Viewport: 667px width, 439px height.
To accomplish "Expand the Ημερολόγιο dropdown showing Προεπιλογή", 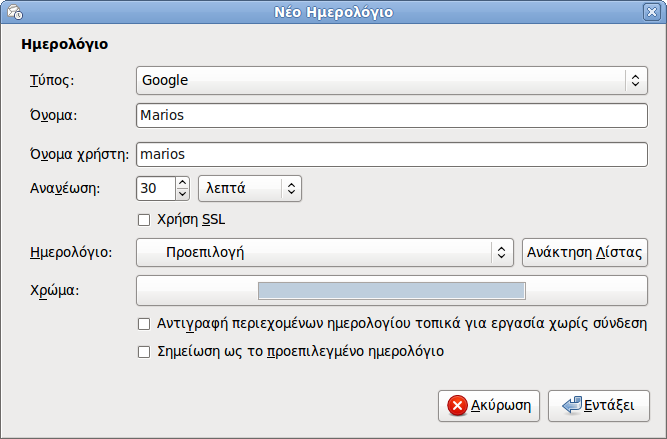I will (x=325, y=253).
